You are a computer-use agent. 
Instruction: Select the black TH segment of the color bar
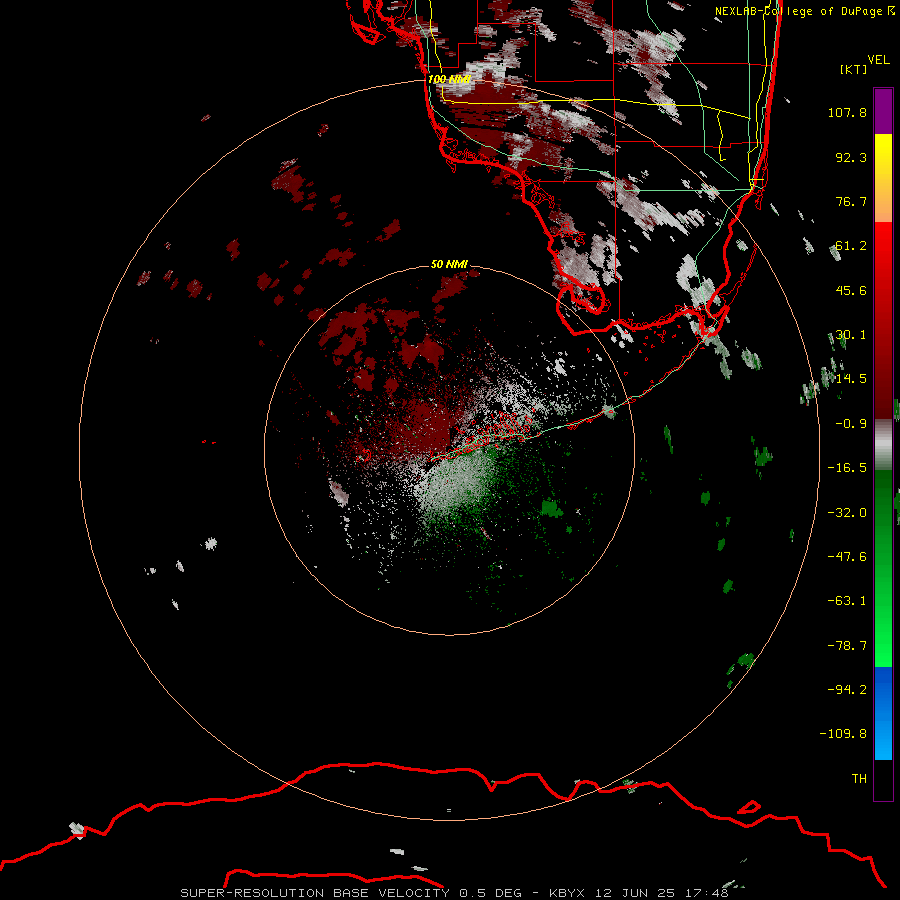tap(883, 779)
